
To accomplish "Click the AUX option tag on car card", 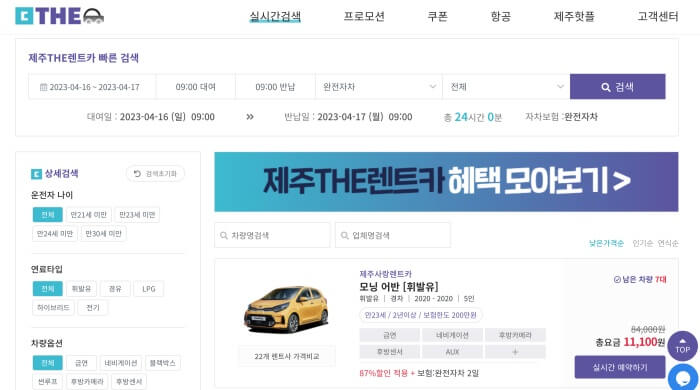I will (452, 352).
